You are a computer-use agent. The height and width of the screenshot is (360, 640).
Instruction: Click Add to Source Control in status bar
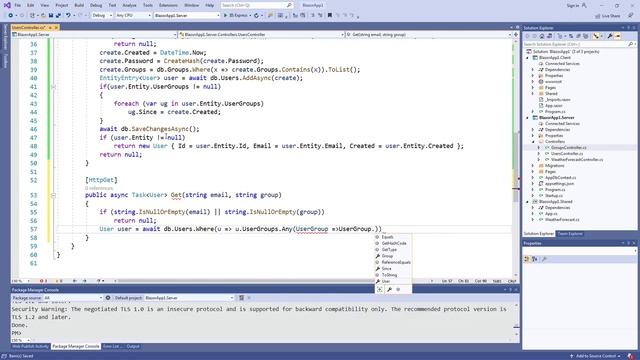(x=596, y=356)
